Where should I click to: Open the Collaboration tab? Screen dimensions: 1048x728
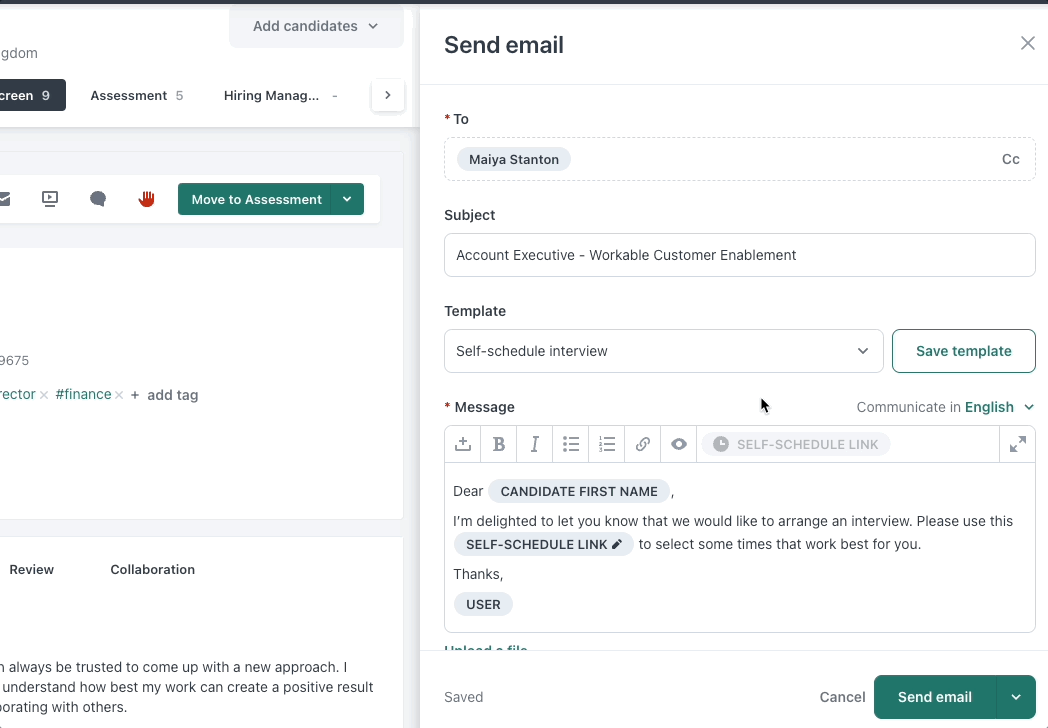152,570
